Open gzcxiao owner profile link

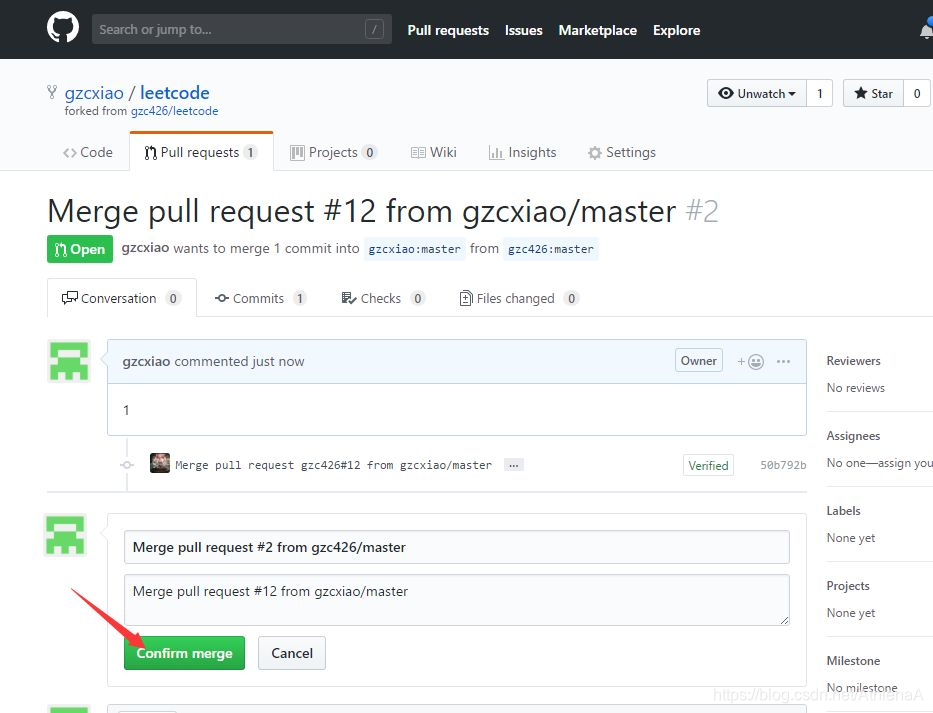pyautogui.click(x=94, y=93)
